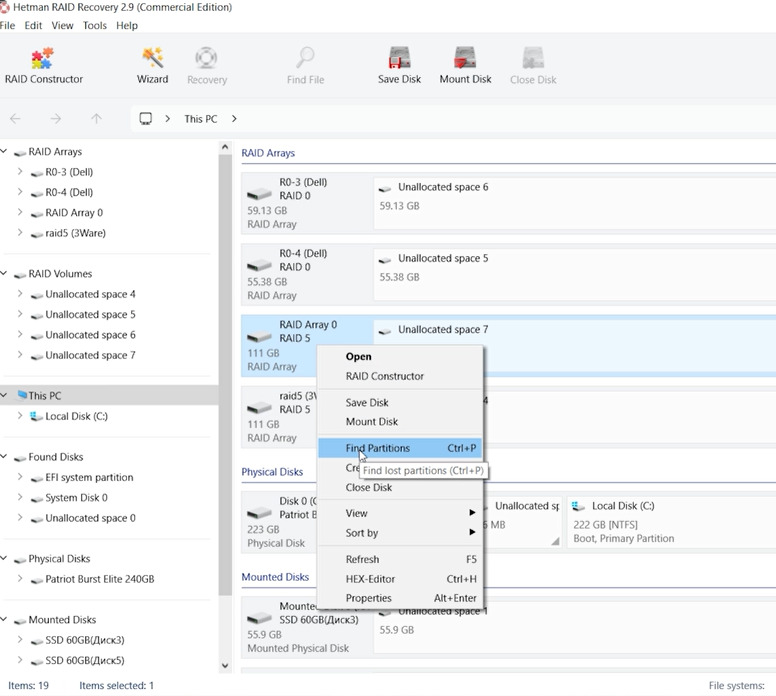Open the Tools menu
Image resolution: width=776 pixels, height=696 pixels.
pos(95,25)
